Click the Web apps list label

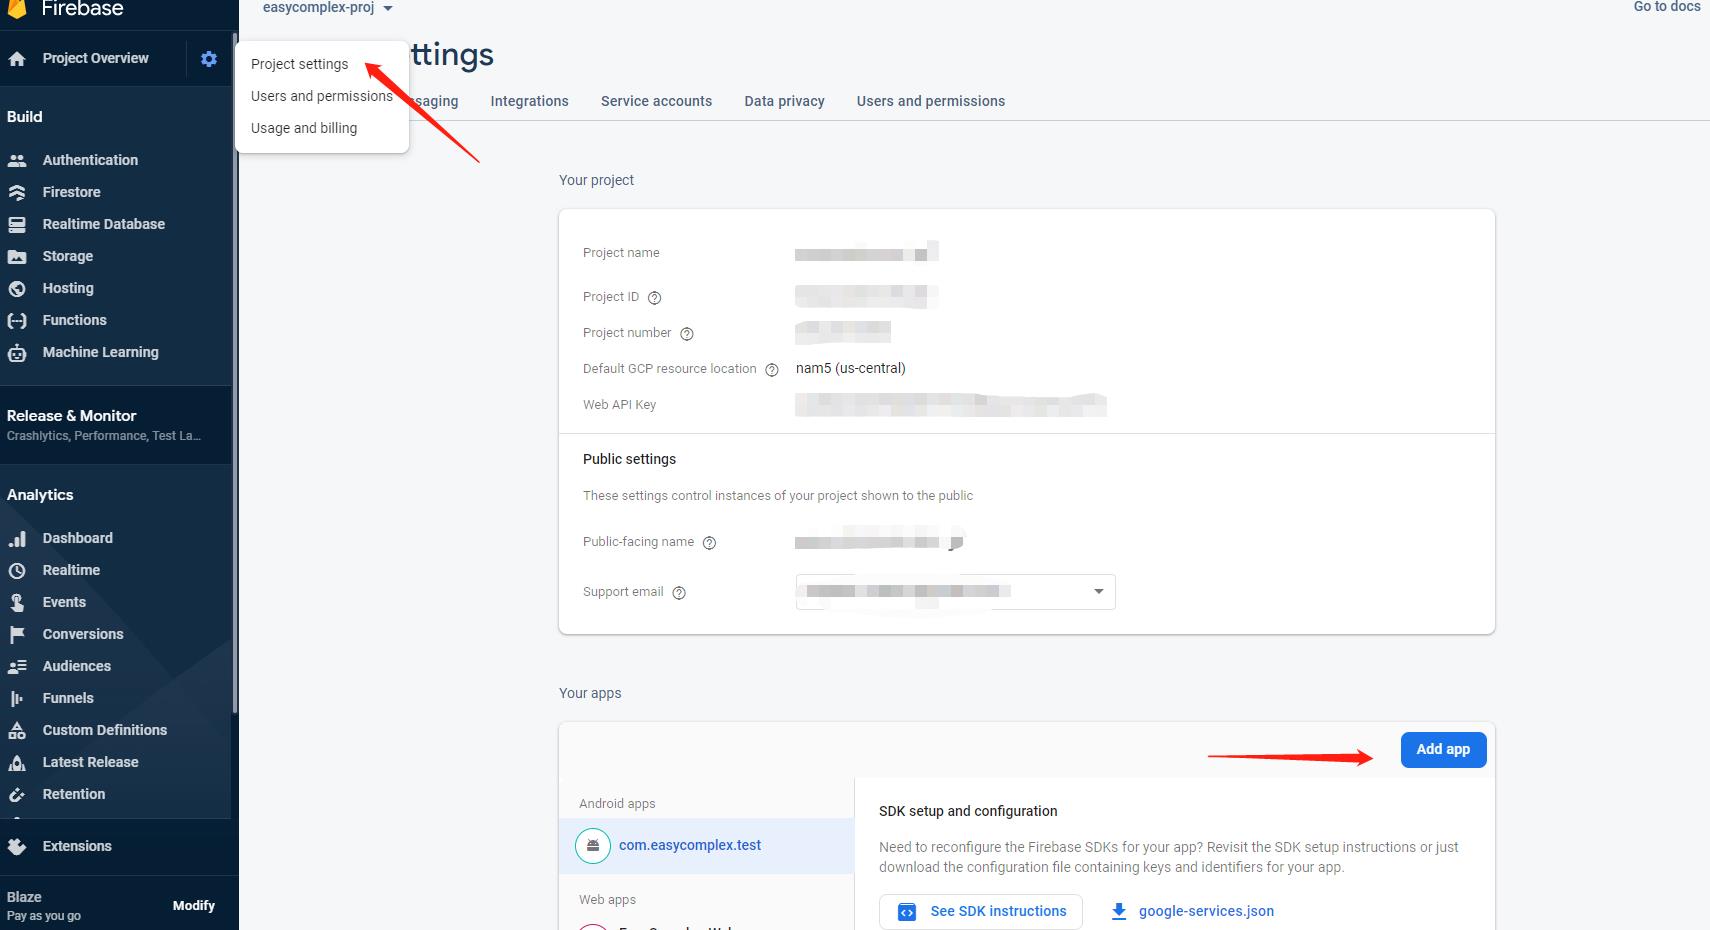[607, 899]
